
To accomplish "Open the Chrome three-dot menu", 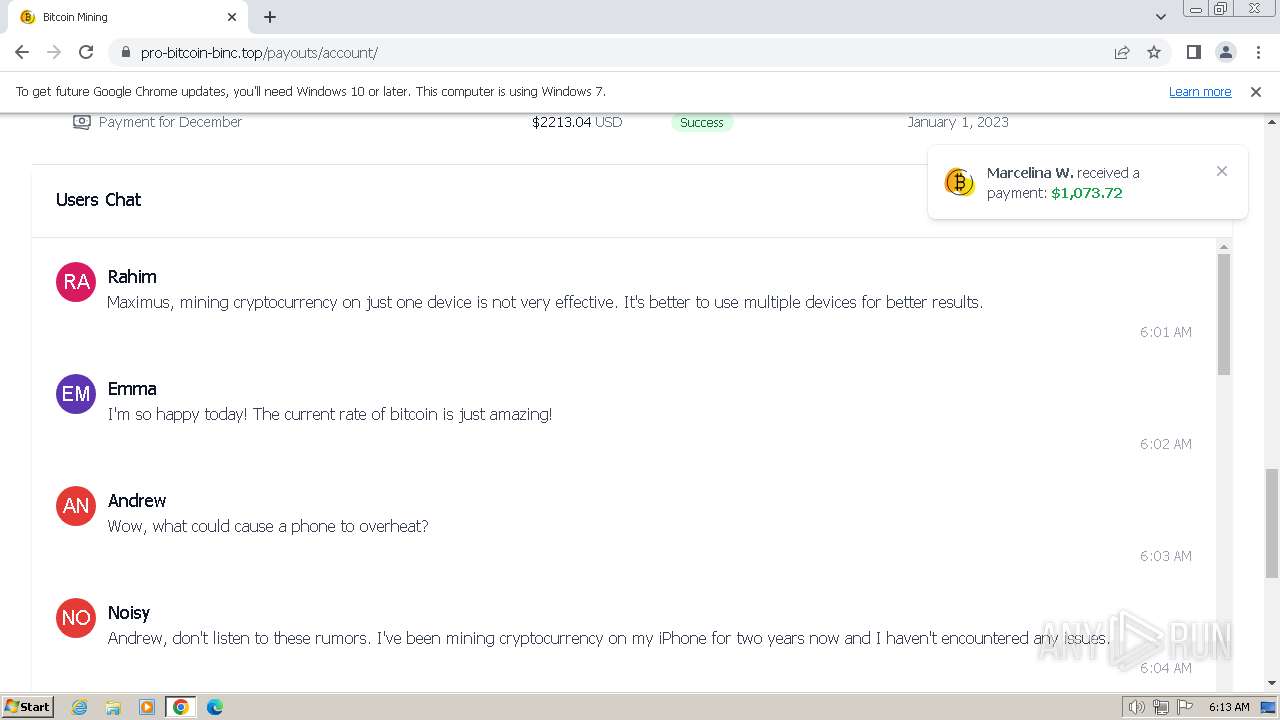I will tap(1257, 52).
